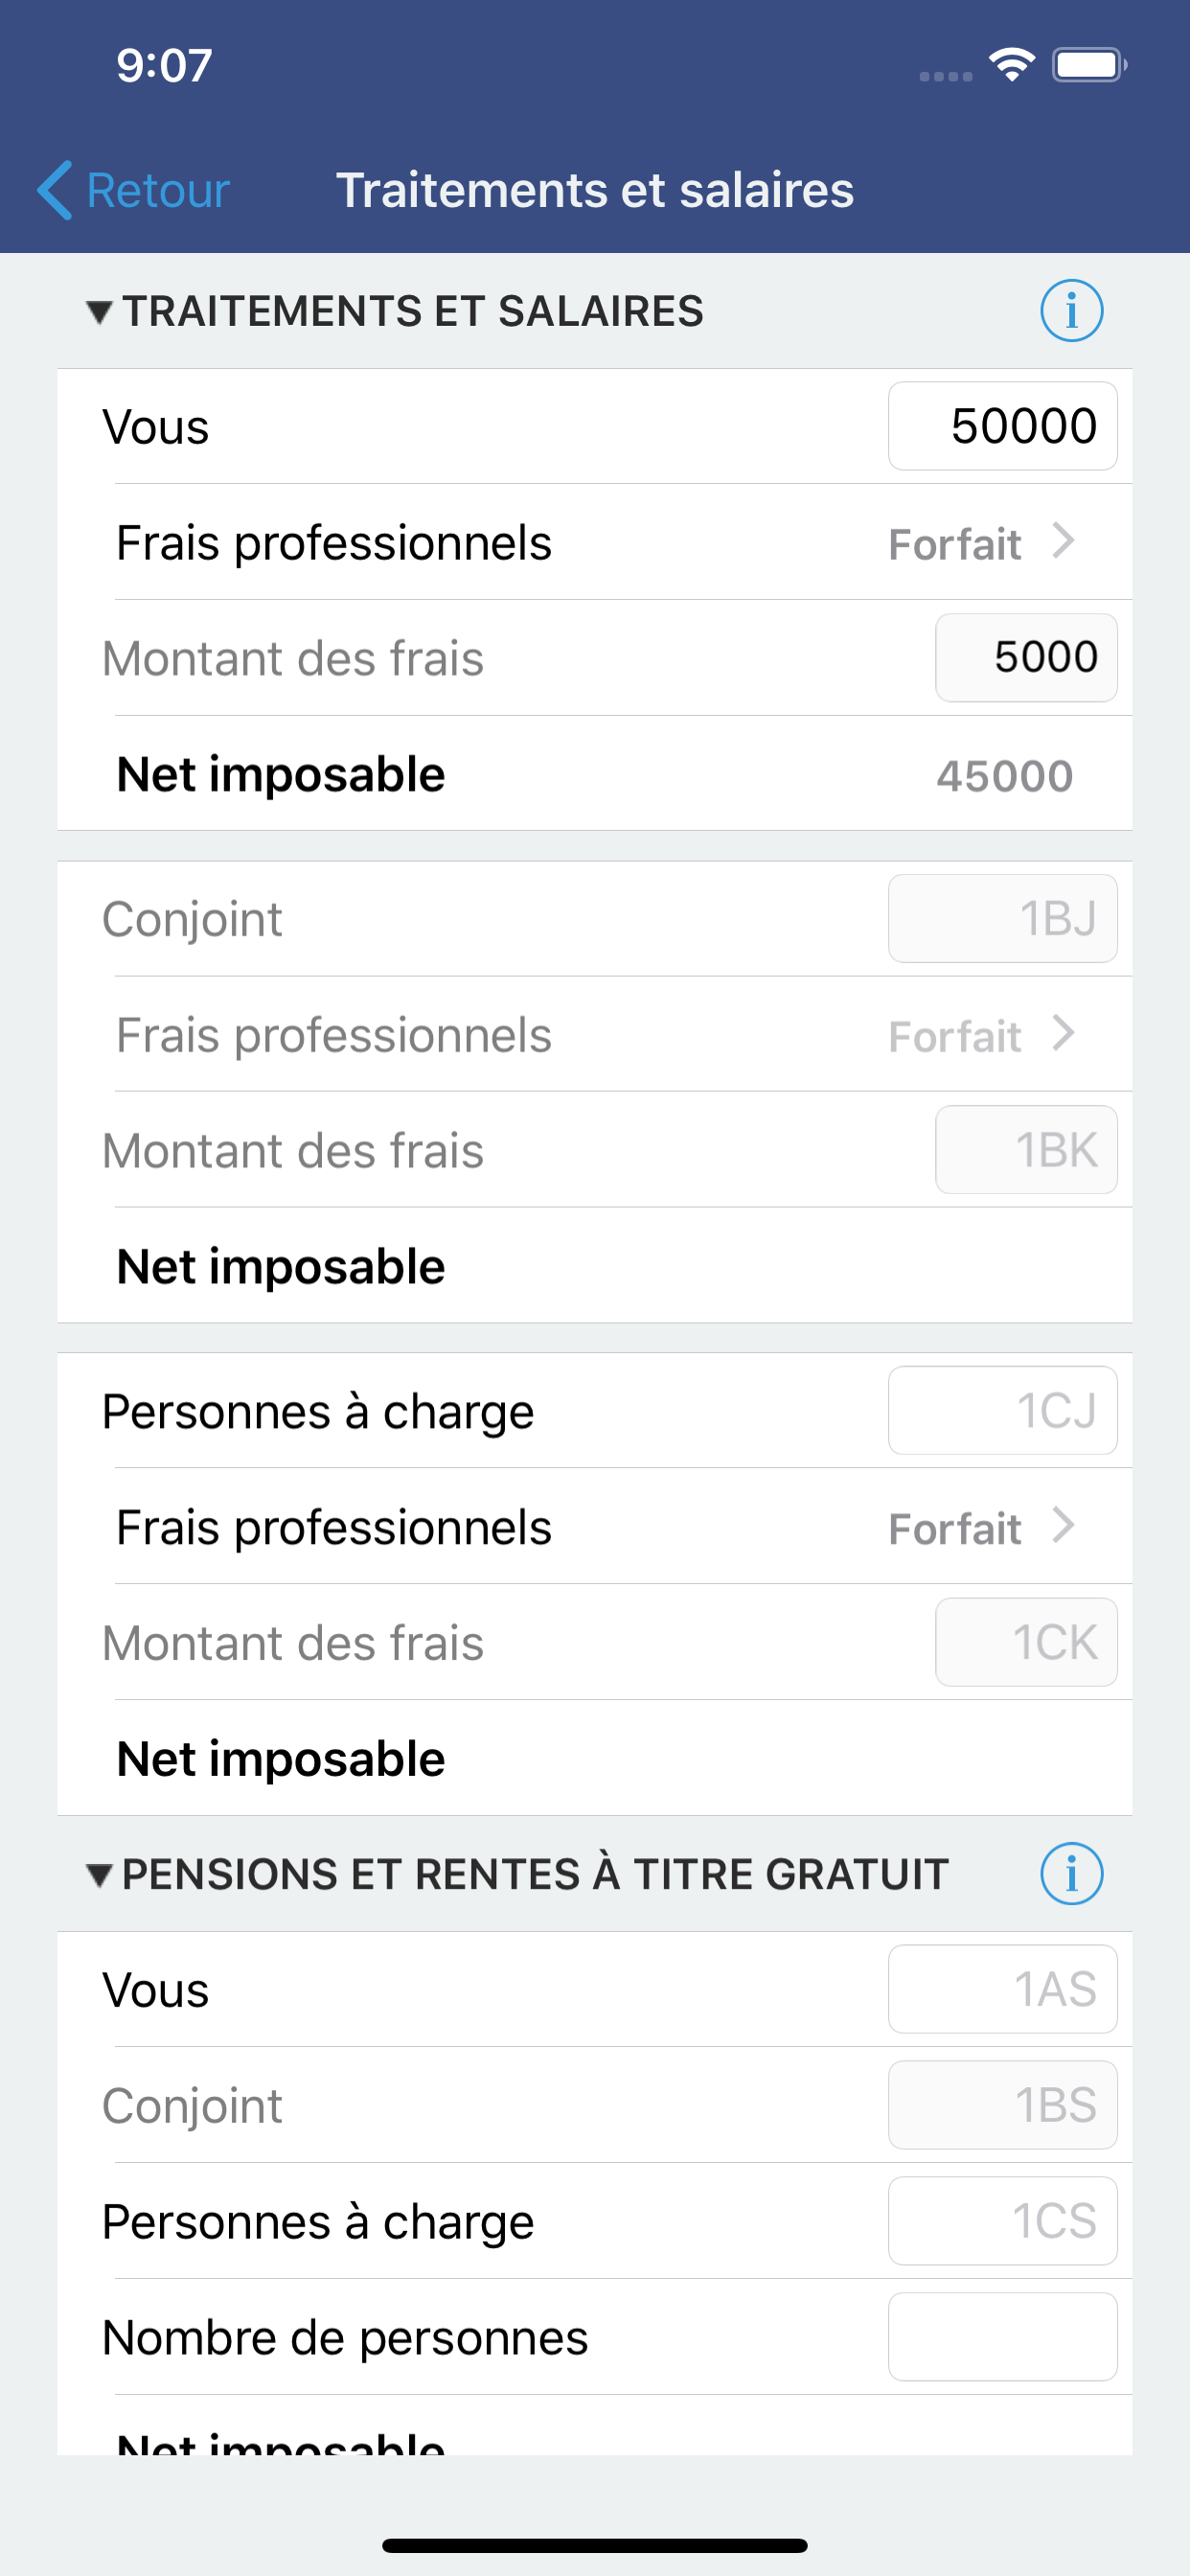Tap the Montant des frais field 1CK

click(x=1025, y=1642)
